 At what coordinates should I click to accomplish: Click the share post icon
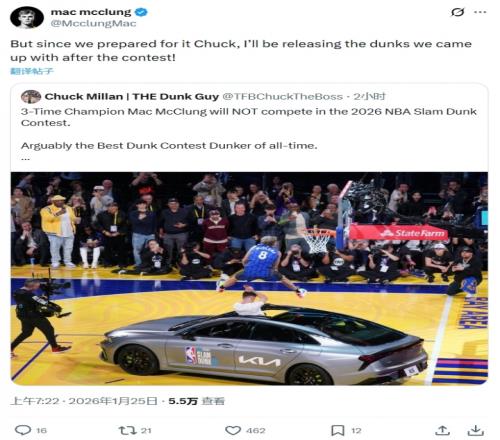442,430
